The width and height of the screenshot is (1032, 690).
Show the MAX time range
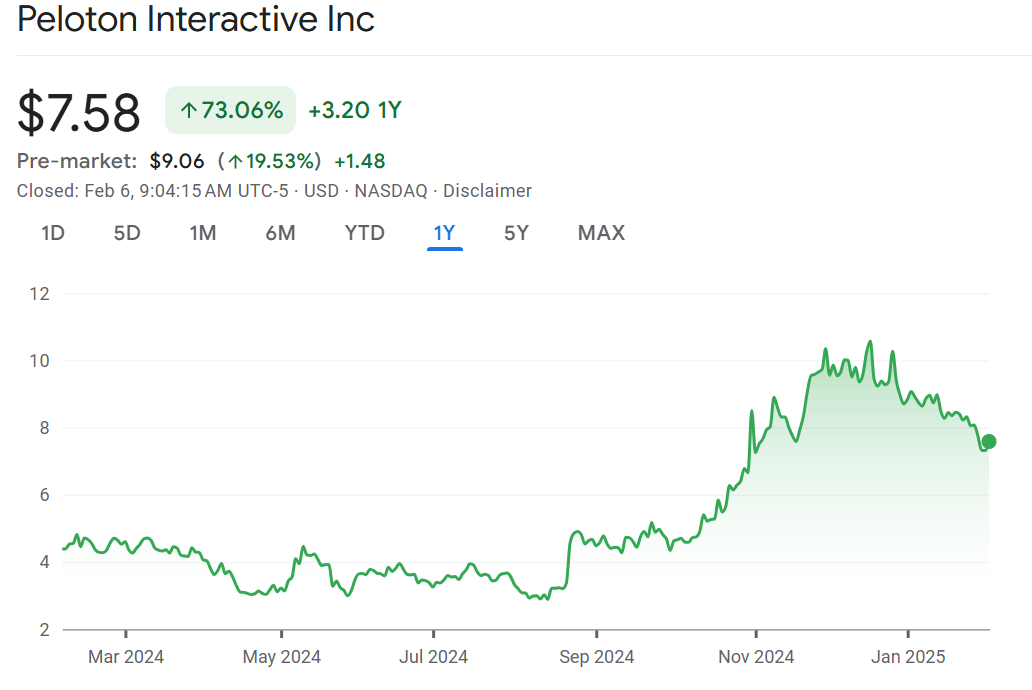(601, 233)
